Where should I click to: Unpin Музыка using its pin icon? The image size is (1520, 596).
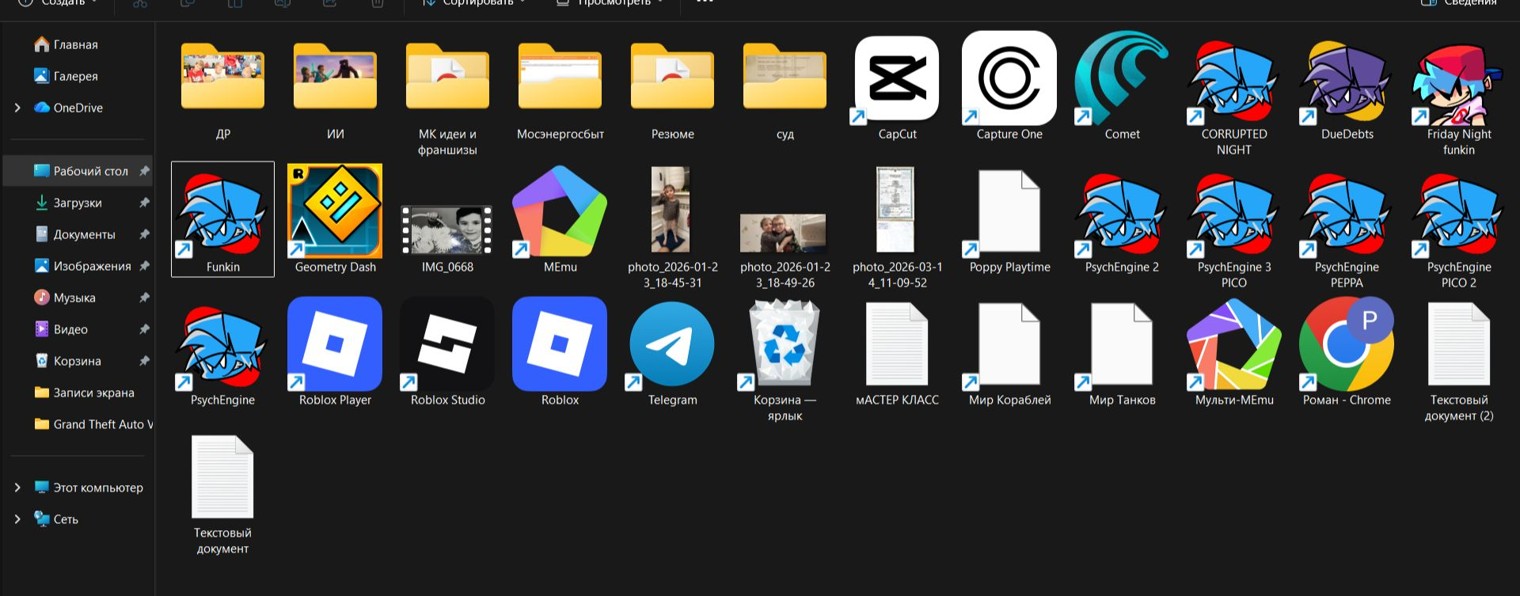coord(144,298)
